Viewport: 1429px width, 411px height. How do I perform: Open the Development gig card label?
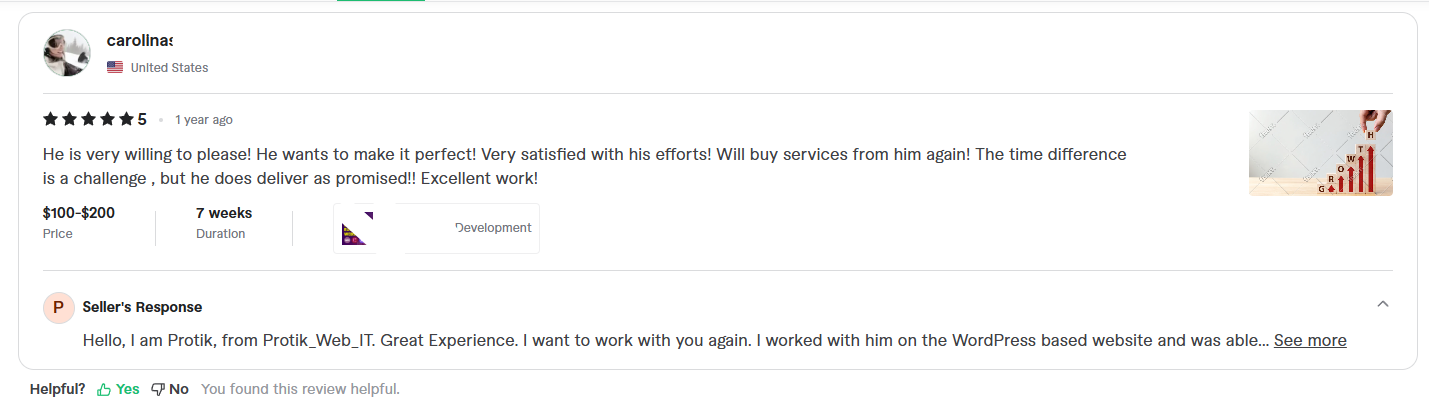coord(493,228)
